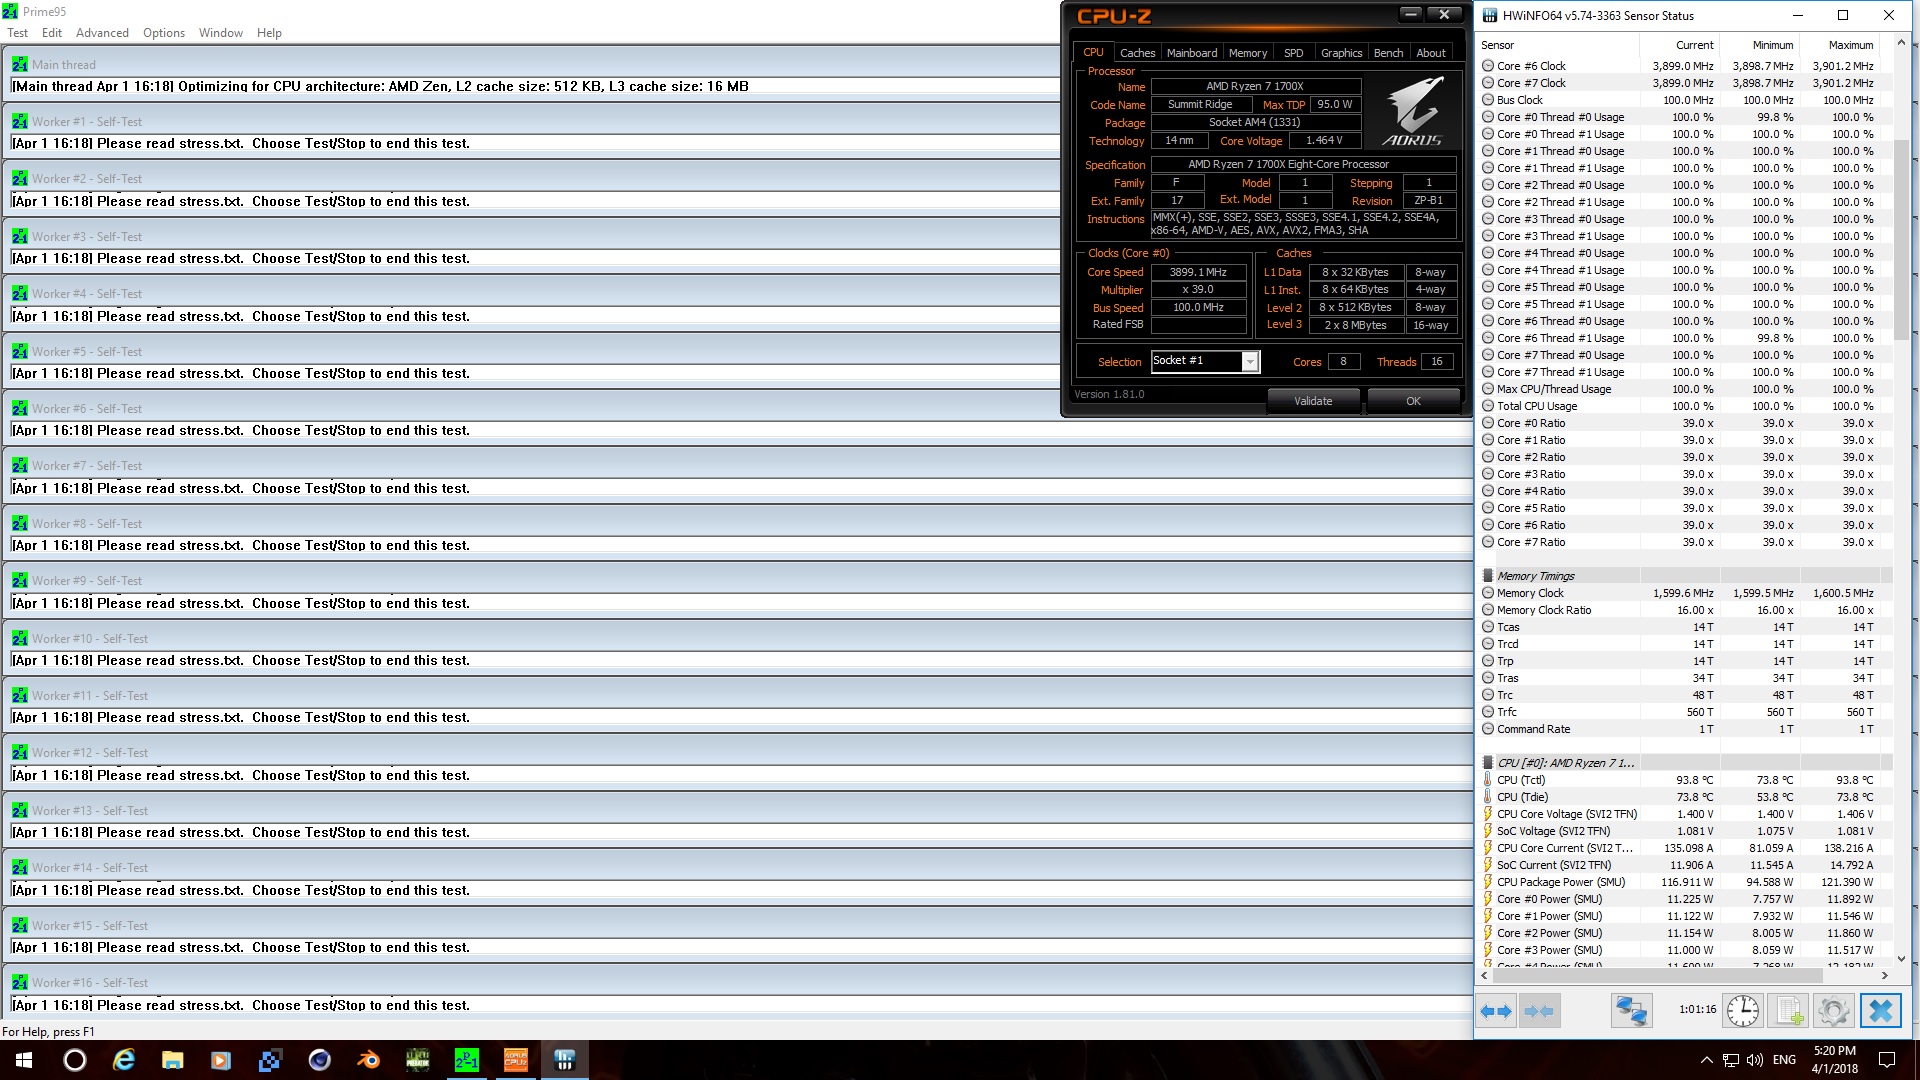
Task: Click HWiNFO Minimum column header
Action: point(1760,45)
